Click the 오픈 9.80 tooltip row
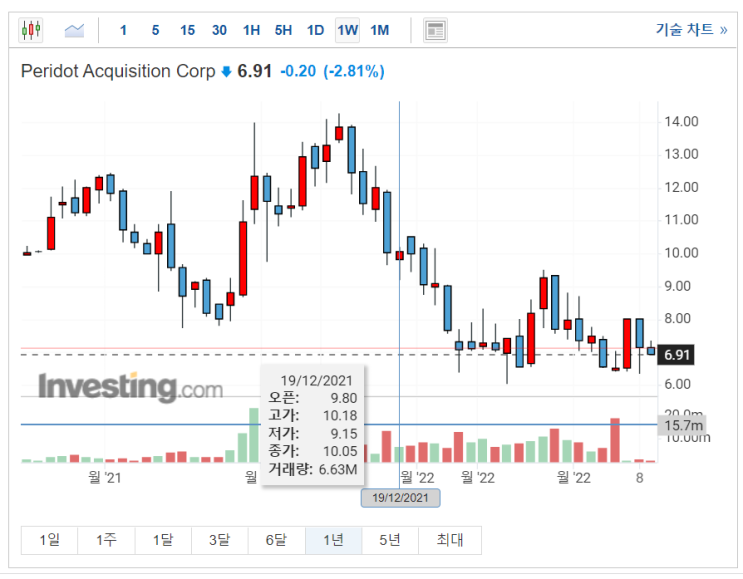743x579 pixels. (x=313, y=398)
